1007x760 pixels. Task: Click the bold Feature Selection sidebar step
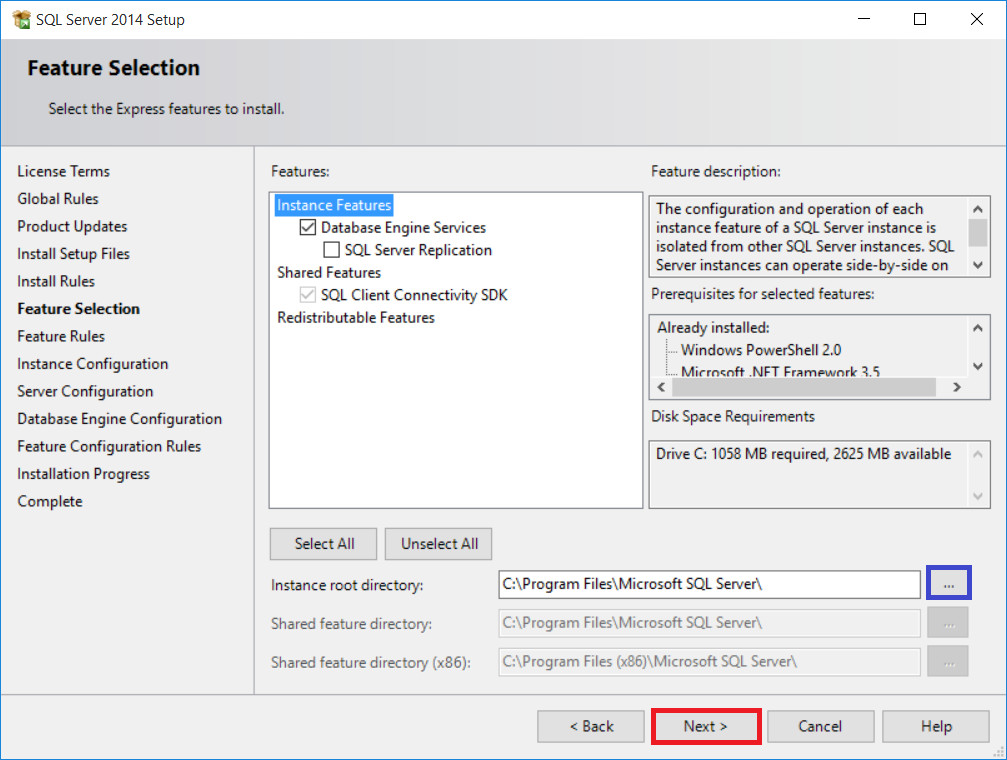[x=78, y=309]
